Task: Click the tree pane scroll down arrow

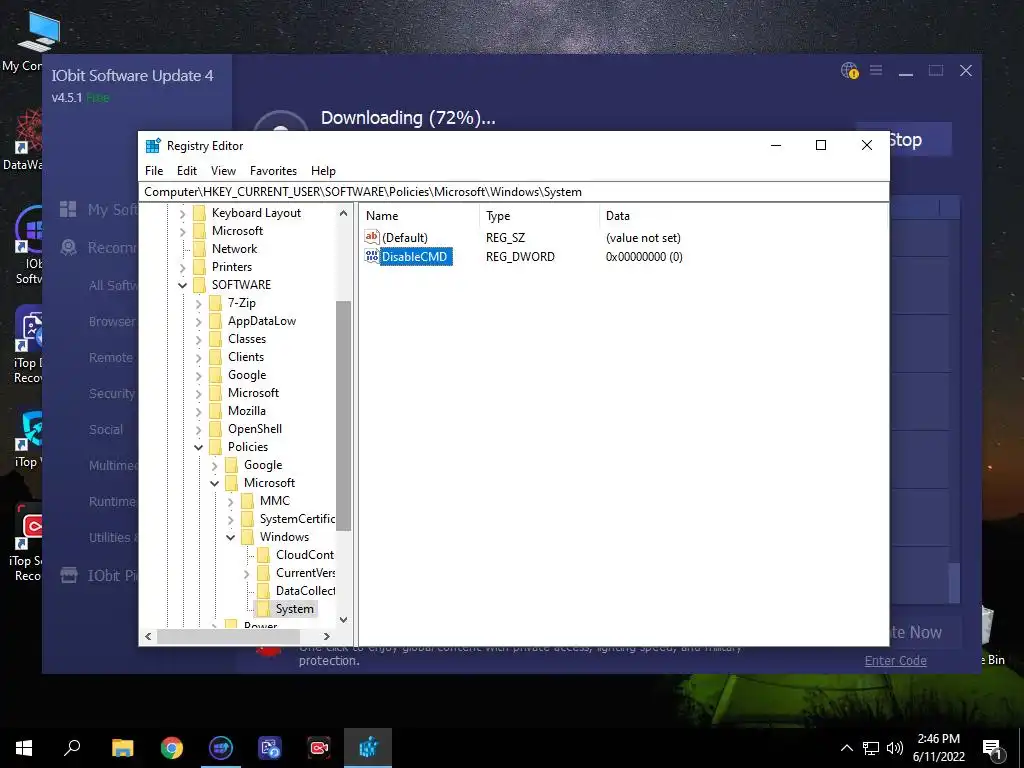Action: pyautogui.click(x=344, y=619)
